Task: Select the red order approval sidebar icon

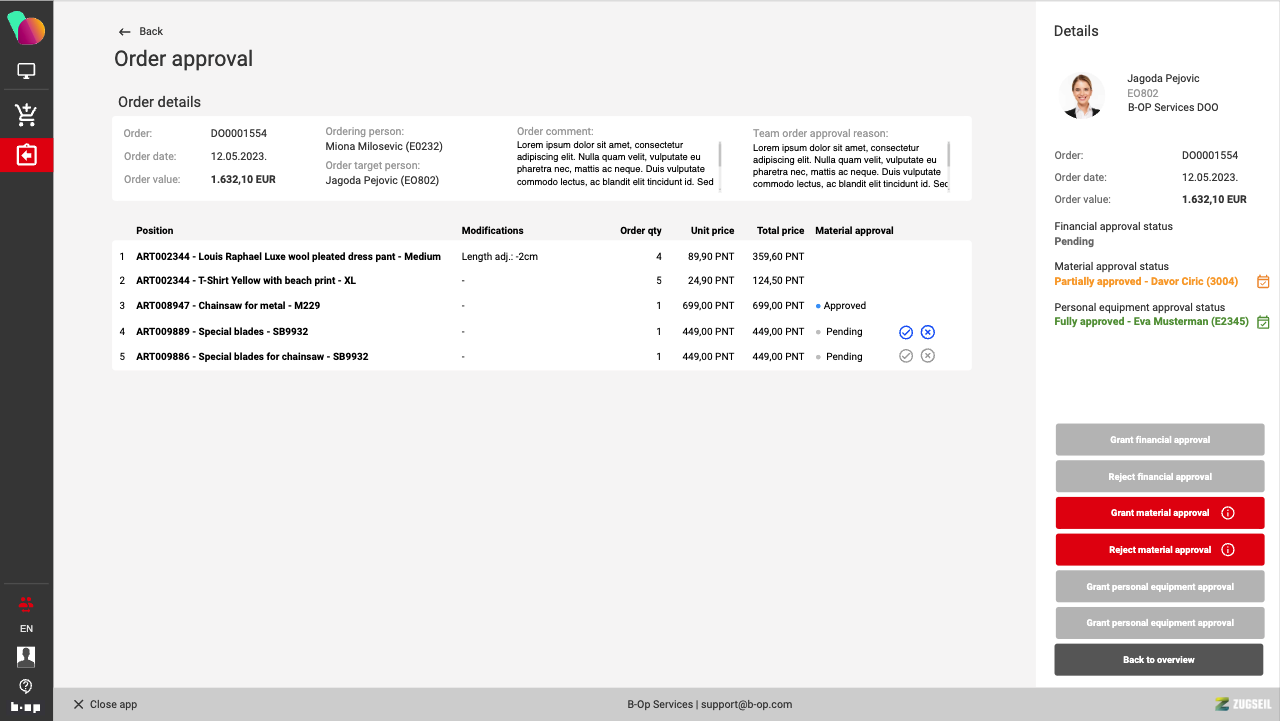Action: (x=26, y=155)
